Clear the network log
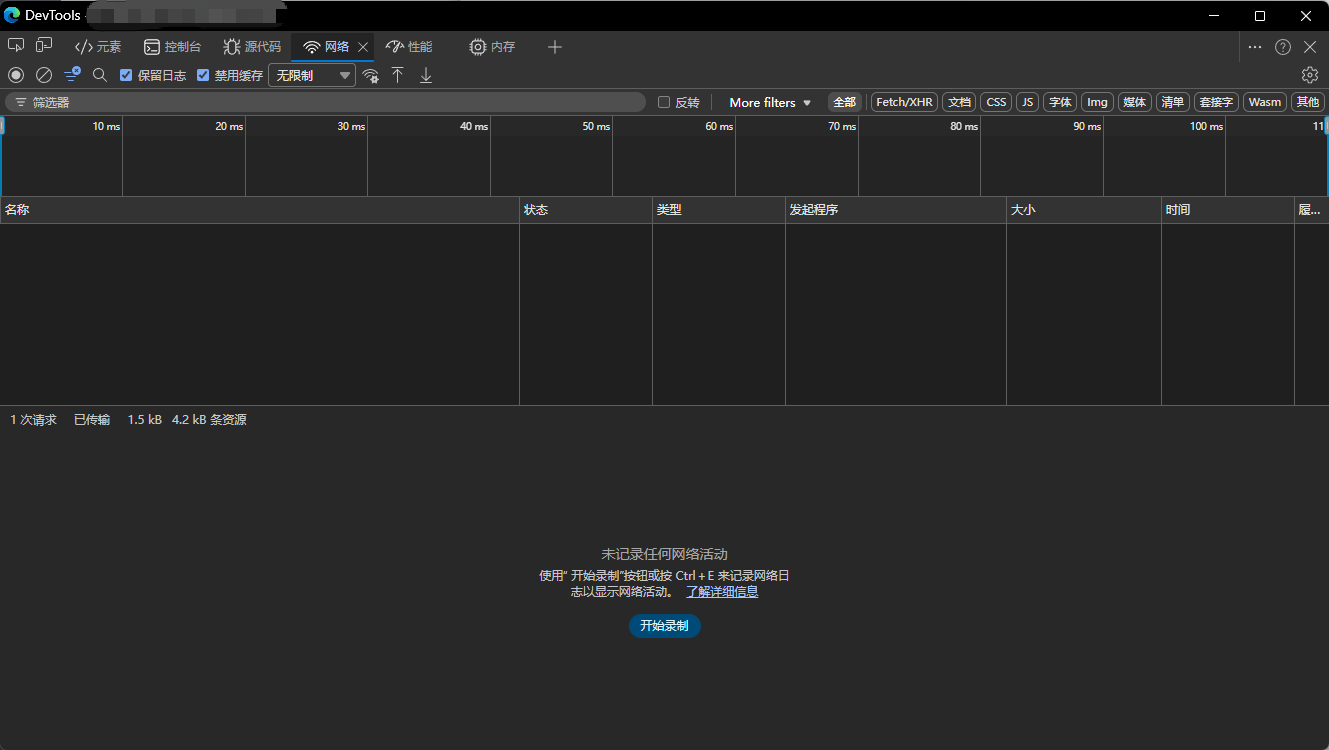This screenshot has width=1329, height=750. click(x=43, y=75)
